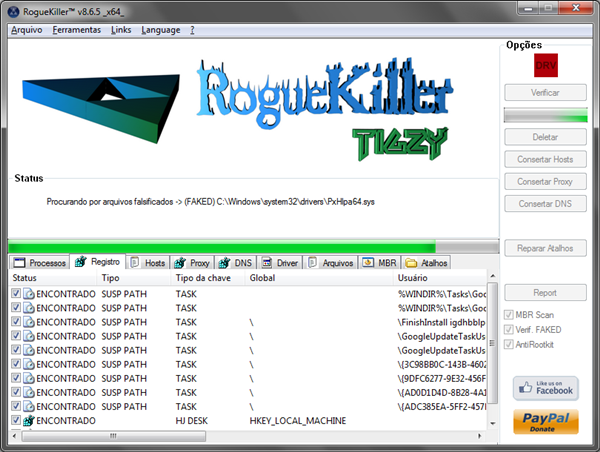Click the Proxy tab registry icon

click(180, 263)
